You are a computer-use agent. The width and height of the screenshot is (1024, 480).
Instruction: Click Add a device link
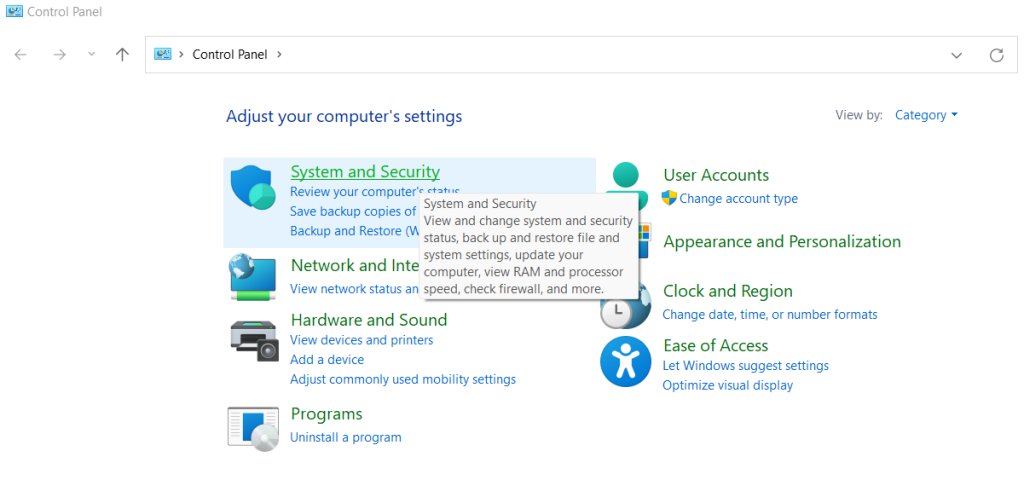click(327, 360)
